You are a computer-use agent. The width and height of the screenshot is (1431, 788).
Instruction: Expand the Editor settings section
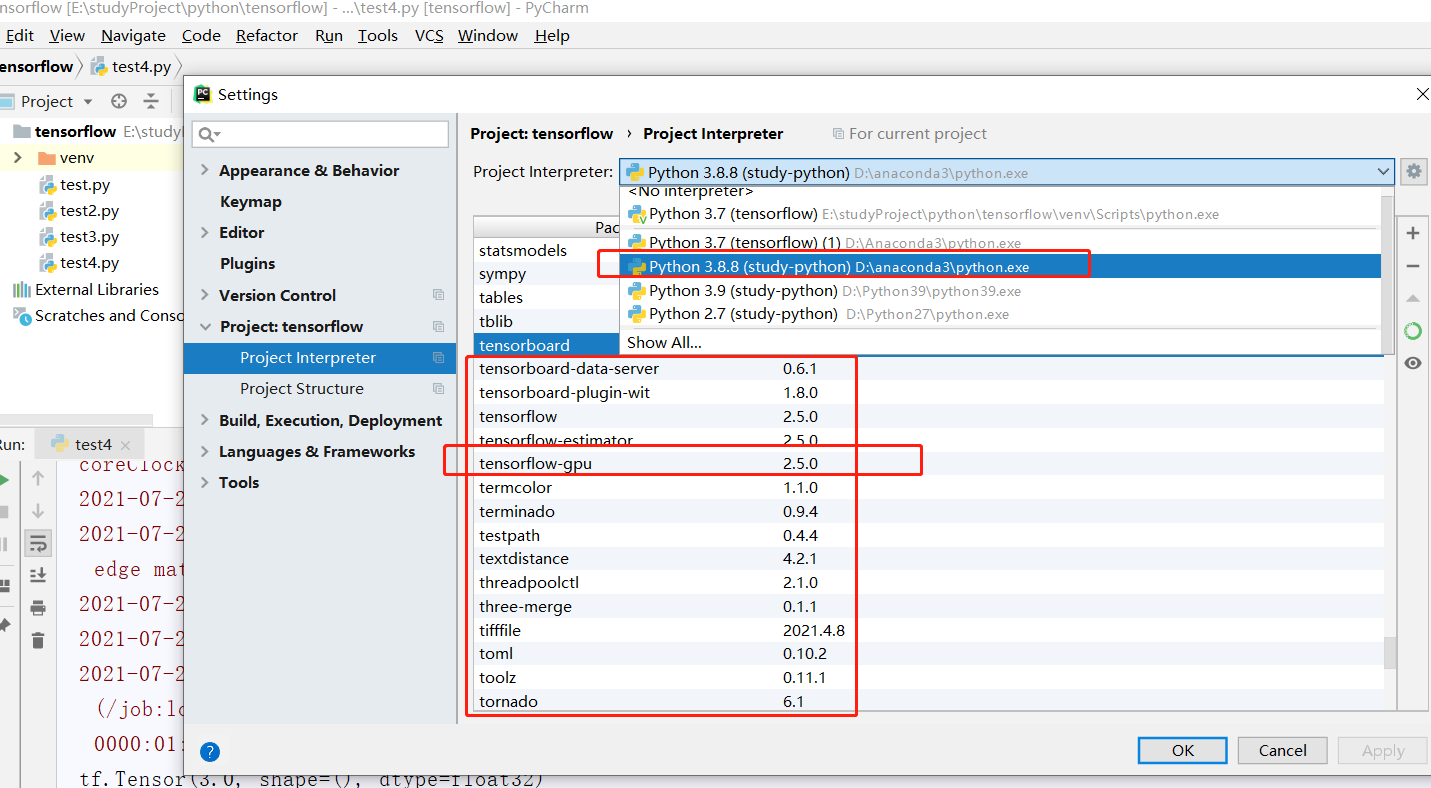205,232
